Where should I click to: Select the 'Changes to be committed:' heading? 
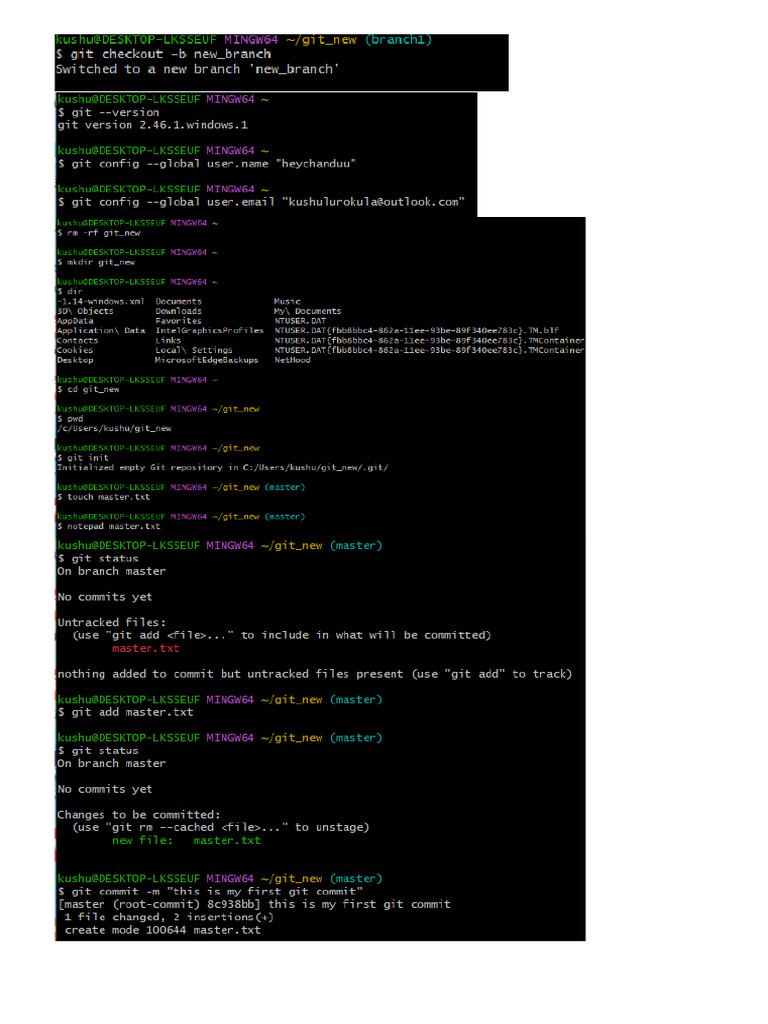pos(139,815)
